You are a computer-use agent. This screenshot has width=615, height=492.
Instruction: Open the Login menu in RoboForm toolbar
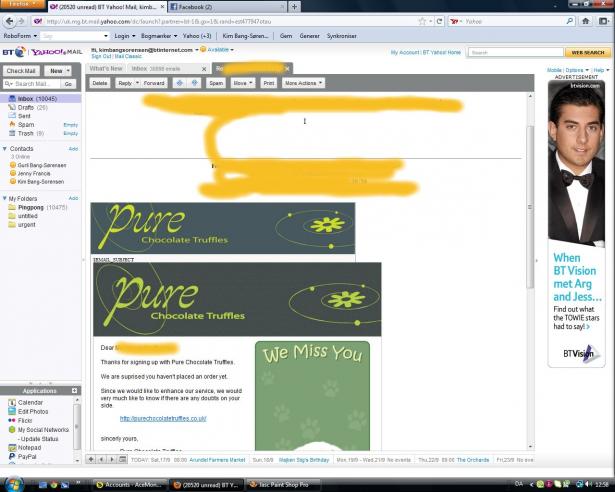125,36
